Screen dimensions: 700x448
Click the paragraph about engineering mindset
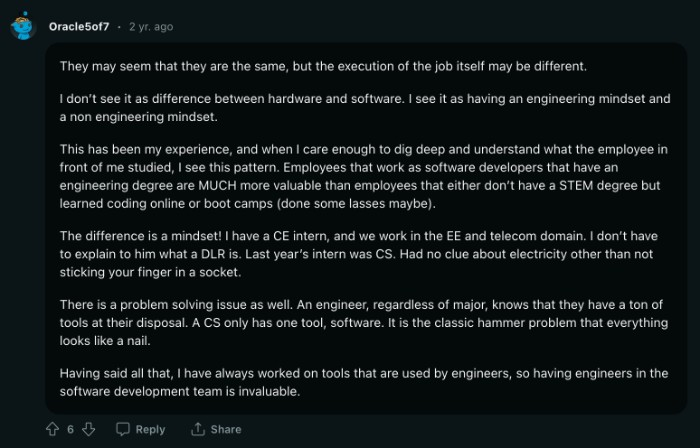(365, 108)
